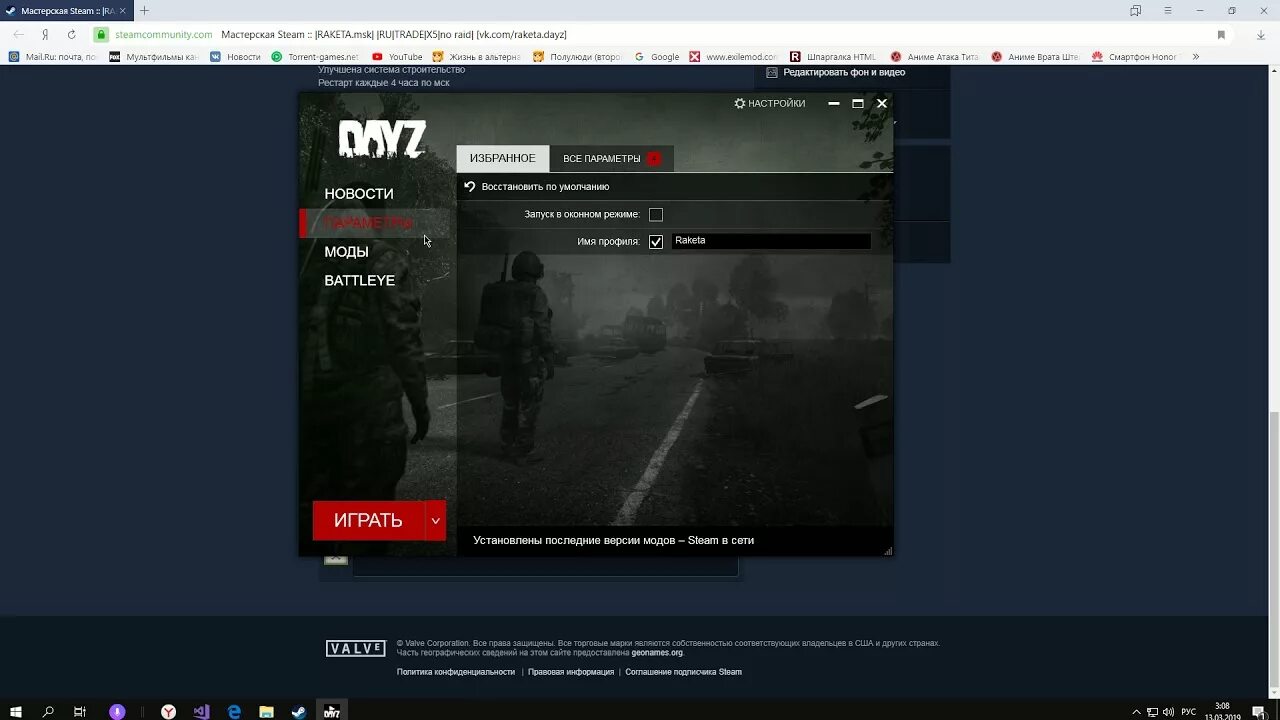Image resolution: width=1280 pixels, height=720 pixels.
Task: Open Шпаргалка HTML bookmark
Action: click(832, 57)
